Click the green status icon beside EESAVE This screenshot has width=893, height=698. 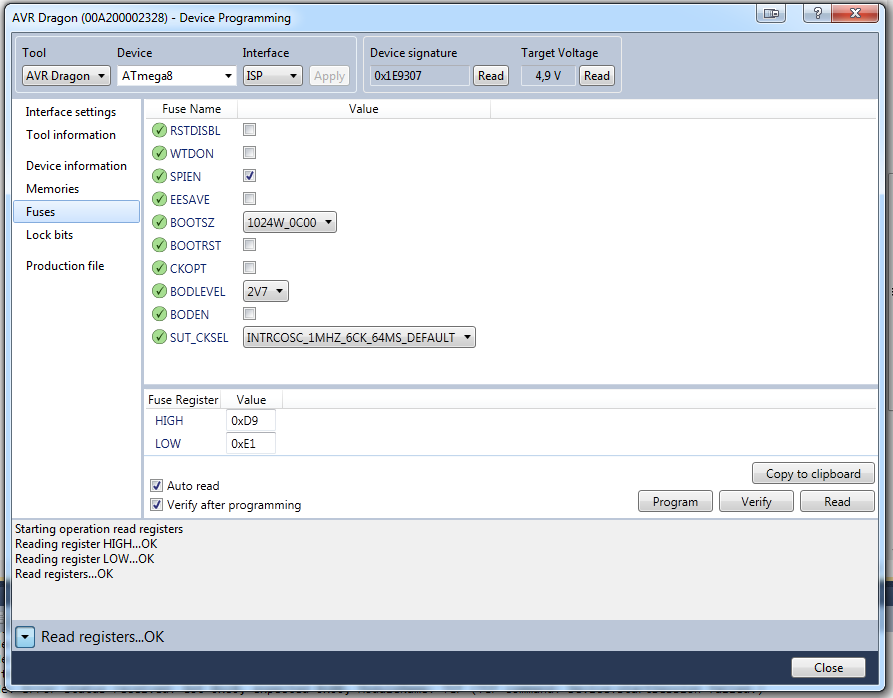point(159,199)
